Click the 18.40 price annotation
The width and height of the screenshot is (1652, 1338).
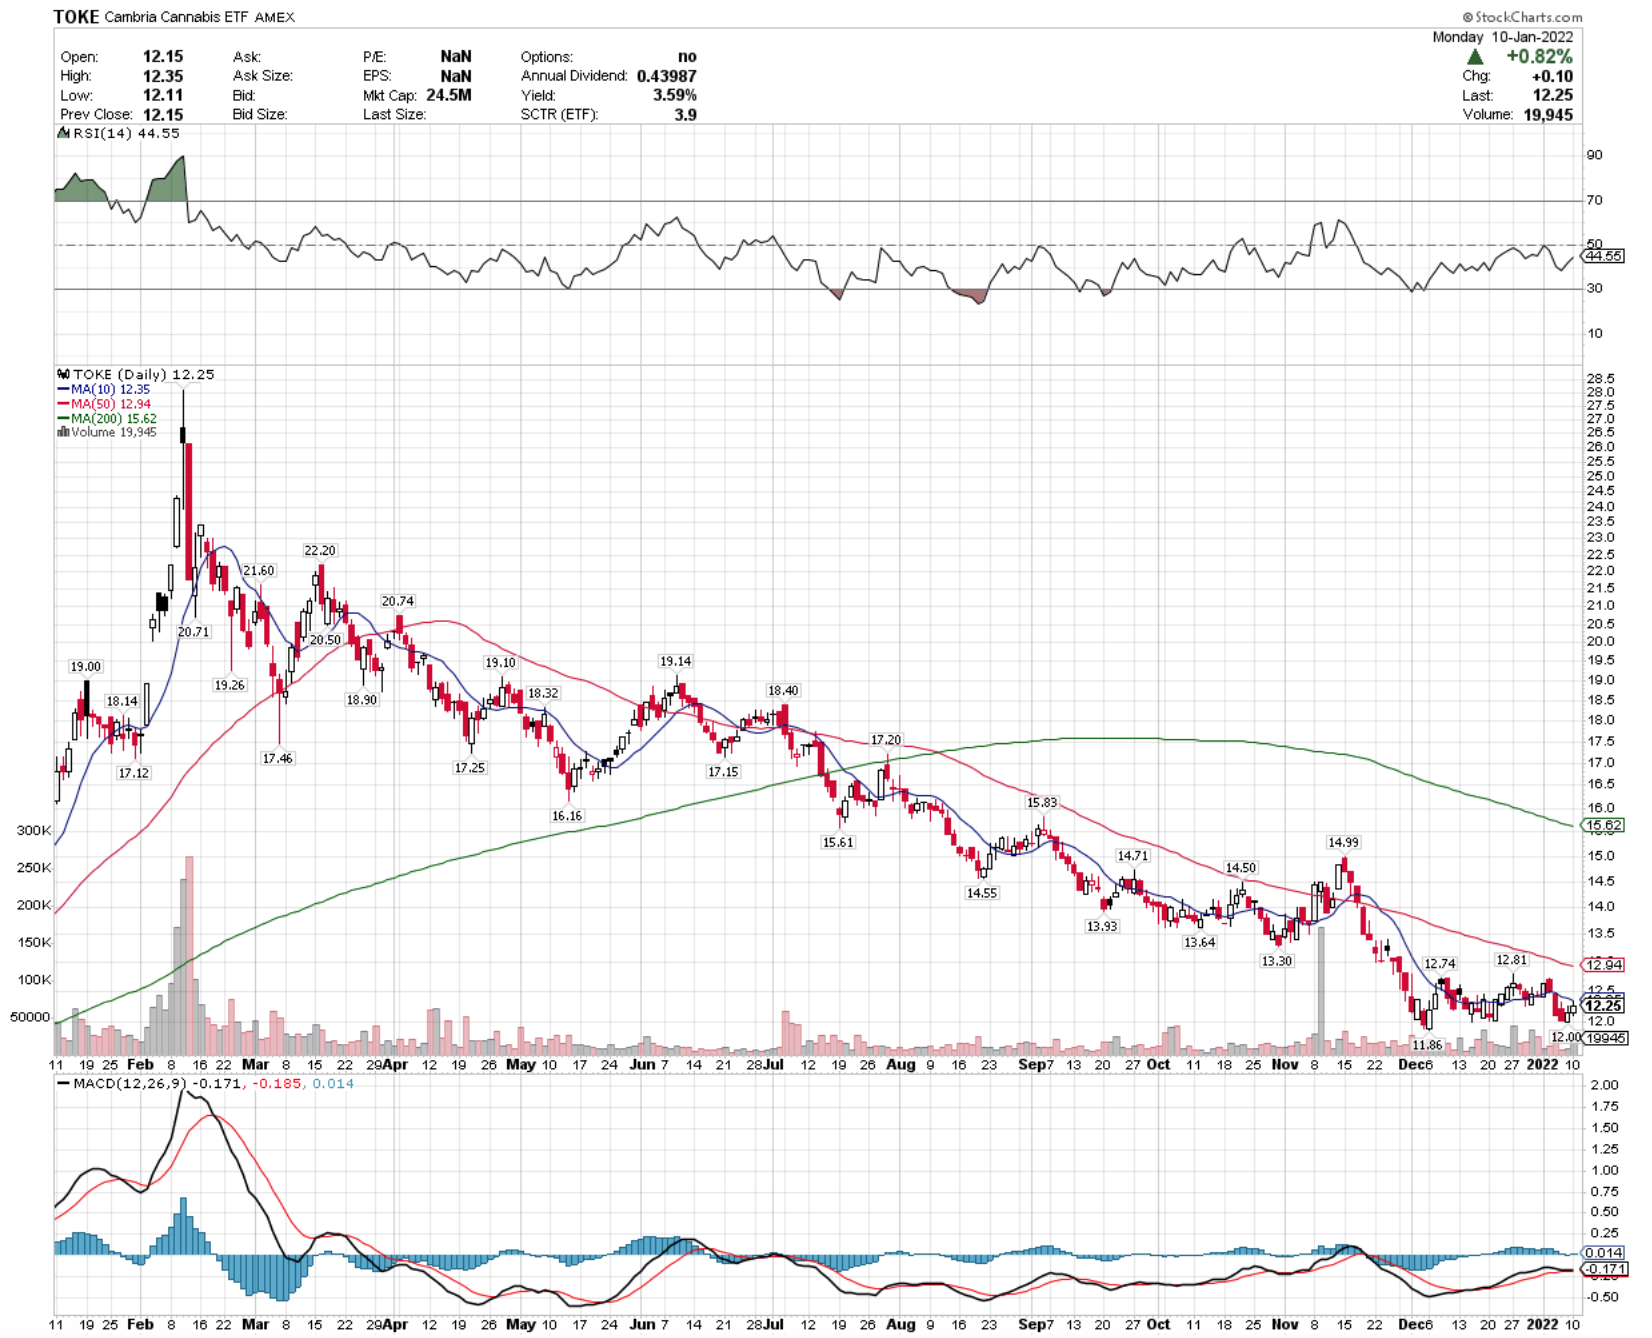(x=783, y=691)
